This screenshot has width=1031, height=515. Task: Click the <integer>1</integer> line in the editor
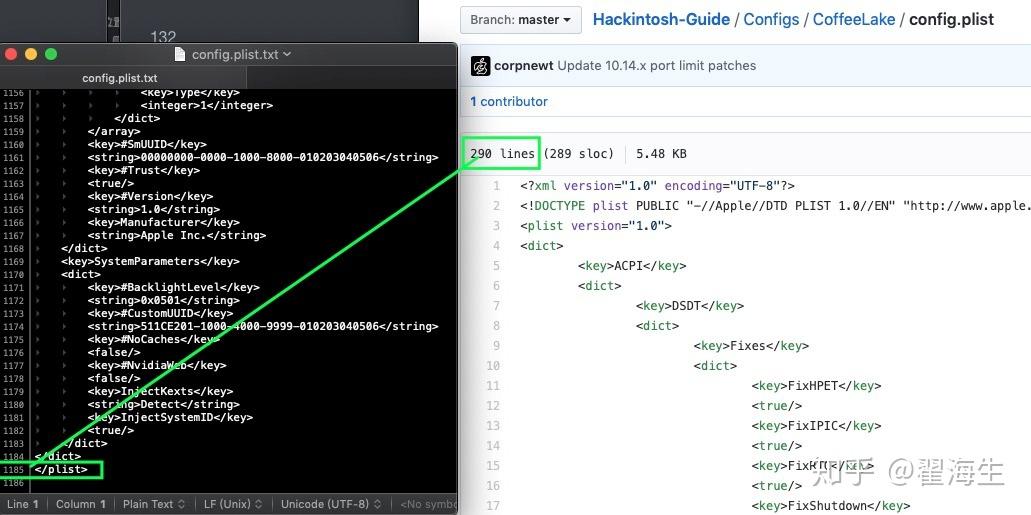(206, 105)
